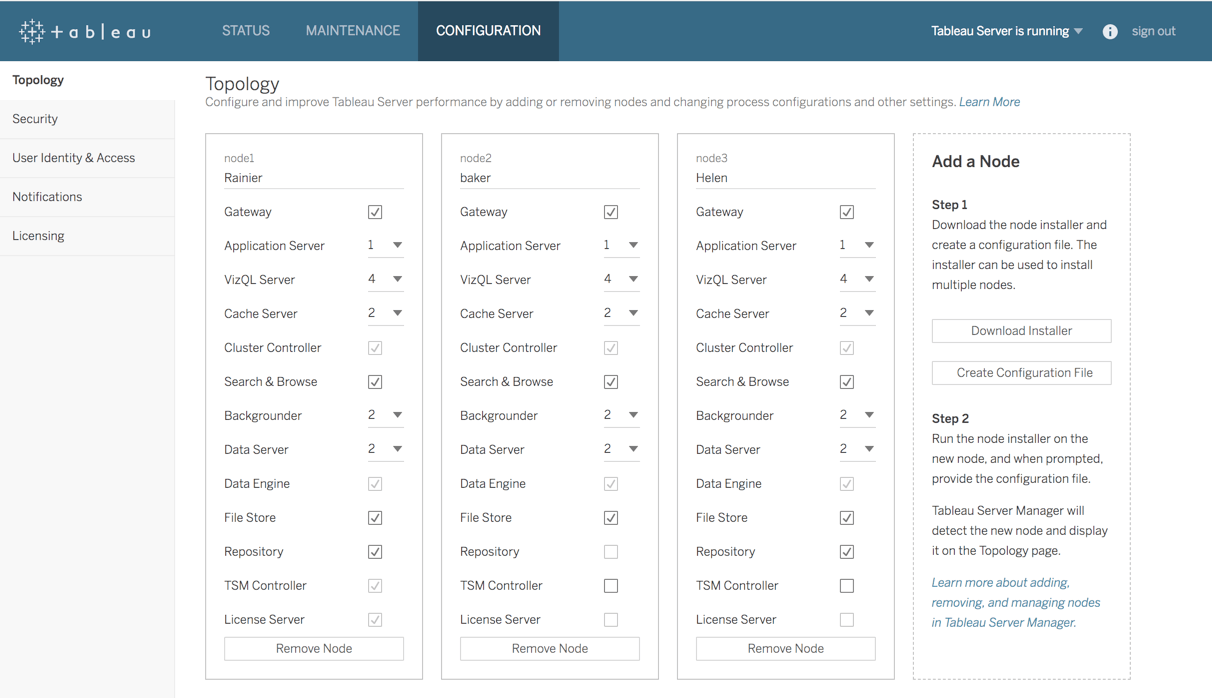Screen dimensions: 1212x698
Task: Toggle Search & Browse on node1
Action: pyautogui.click(x=375, y=382)
